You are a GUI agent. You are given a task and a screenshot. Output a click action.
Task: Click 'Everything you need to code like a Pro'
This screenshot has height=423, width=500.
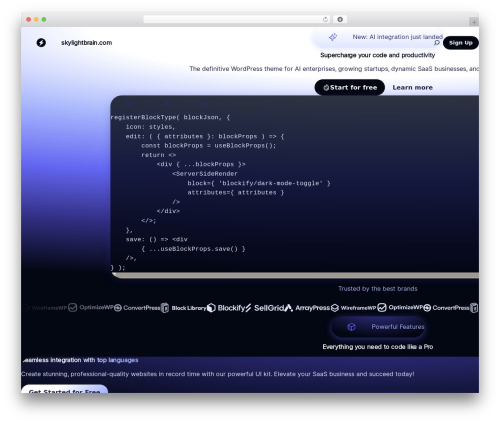tap(378, 347)
